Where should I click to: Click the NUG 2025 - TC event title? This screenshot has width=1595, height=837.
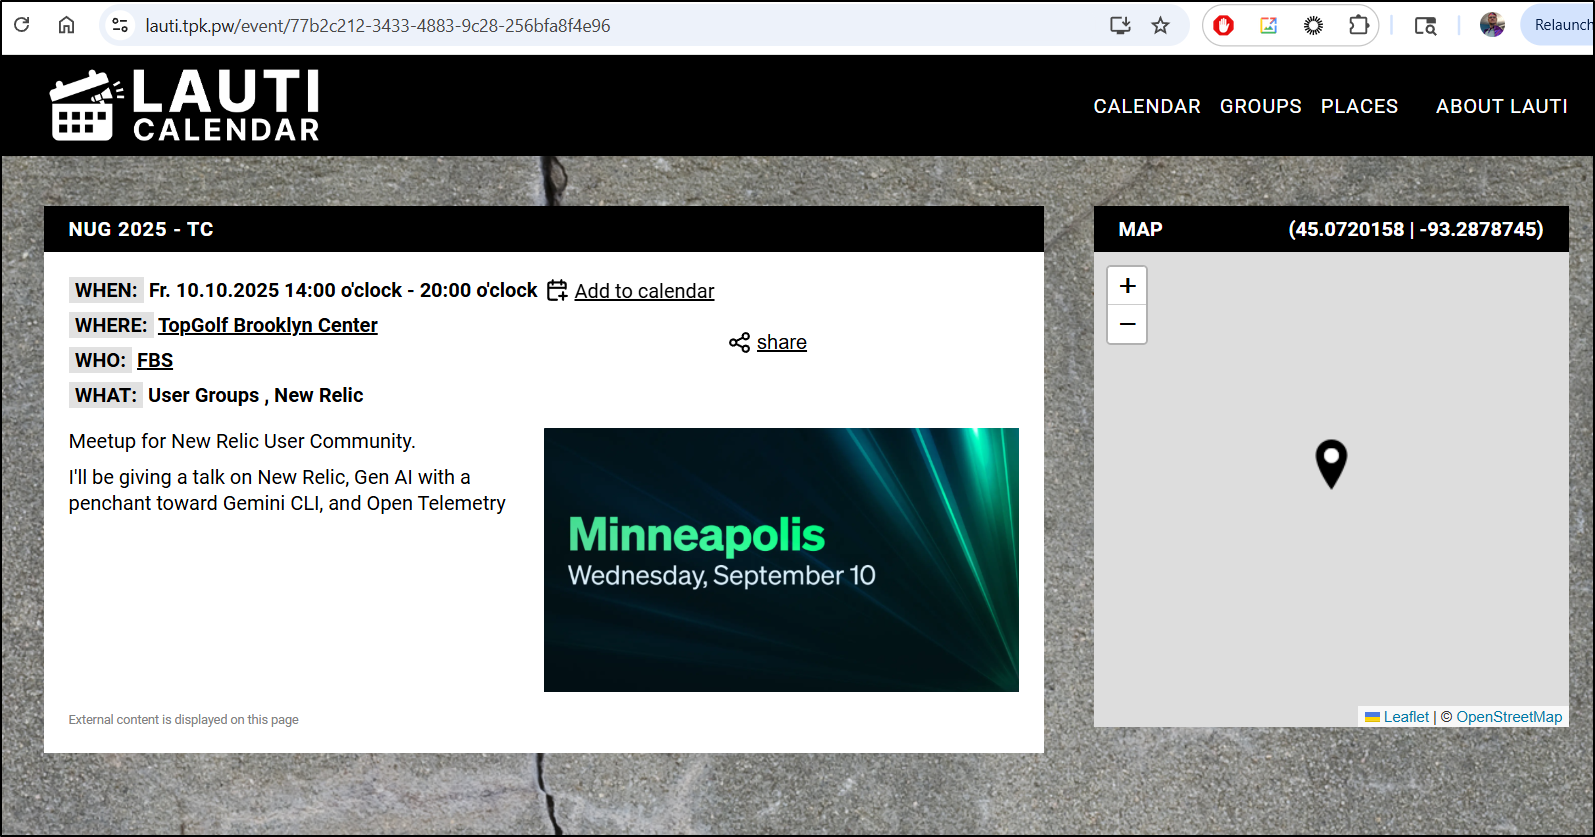[x=141, y=229]
